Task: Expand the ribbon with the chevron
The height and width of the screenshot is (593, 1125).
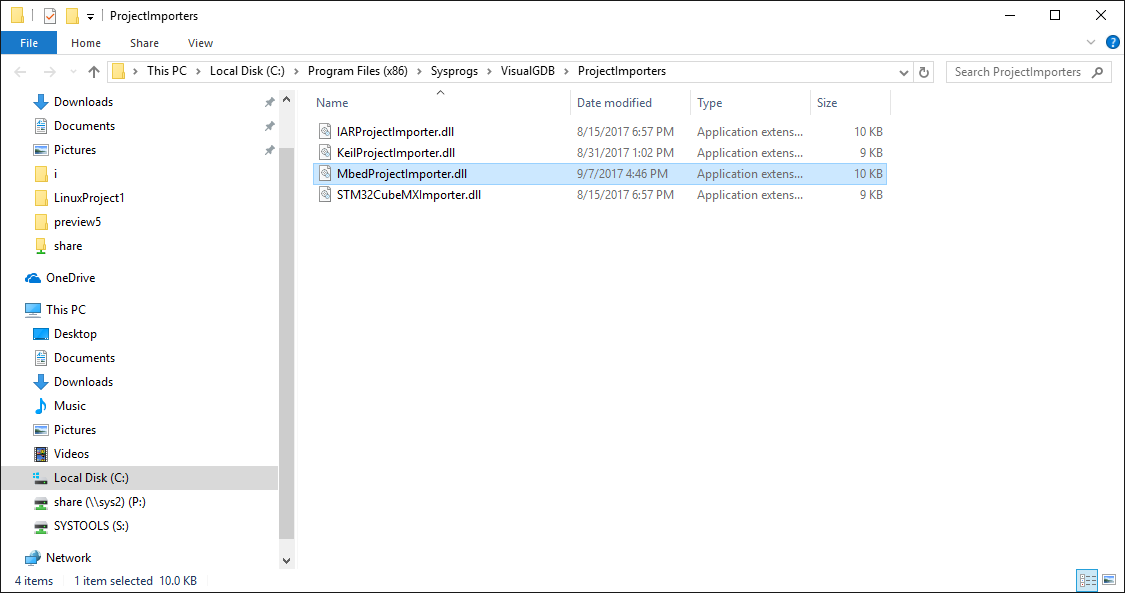Action: tap(1091, 42)
